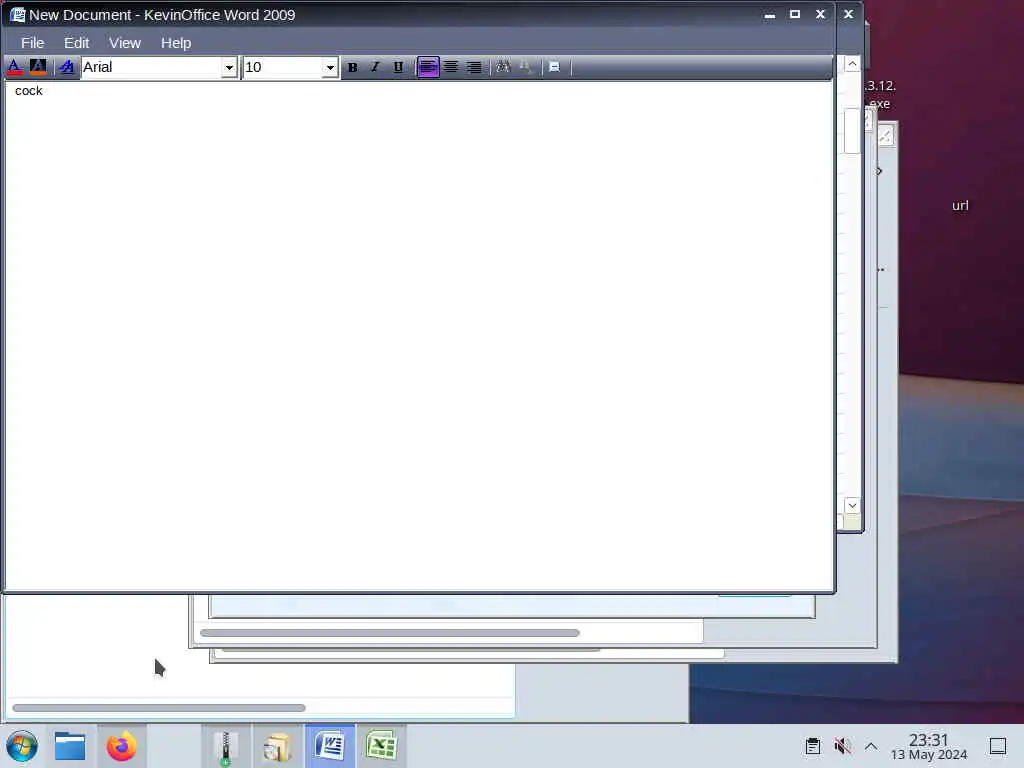
Task: Close the KevinOffice Word window
Action: click(820, 14)
